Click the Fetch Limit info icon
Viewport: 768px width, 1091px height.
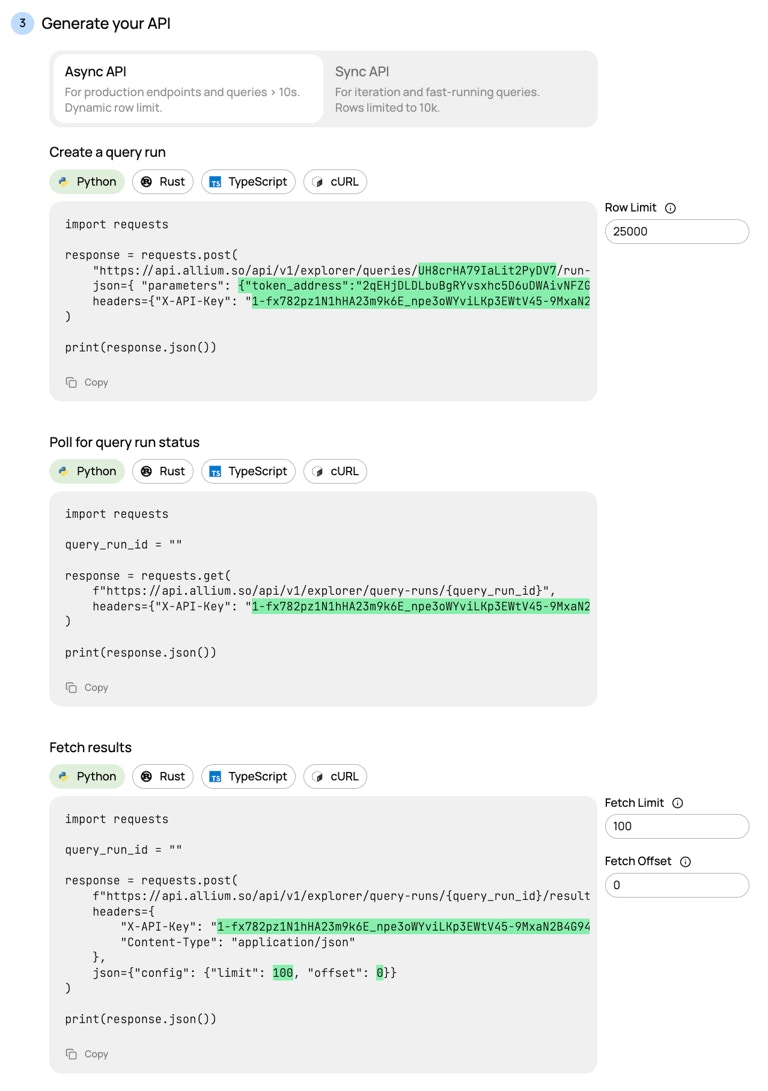click(x=678, y=803)
